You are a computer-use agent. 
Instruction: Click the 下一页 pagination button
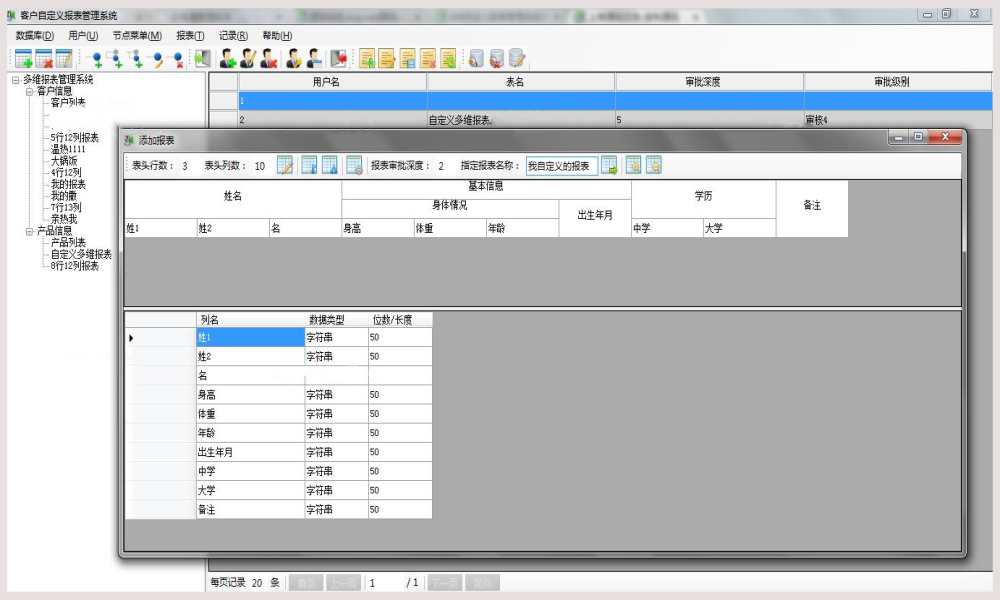[445, 583]
